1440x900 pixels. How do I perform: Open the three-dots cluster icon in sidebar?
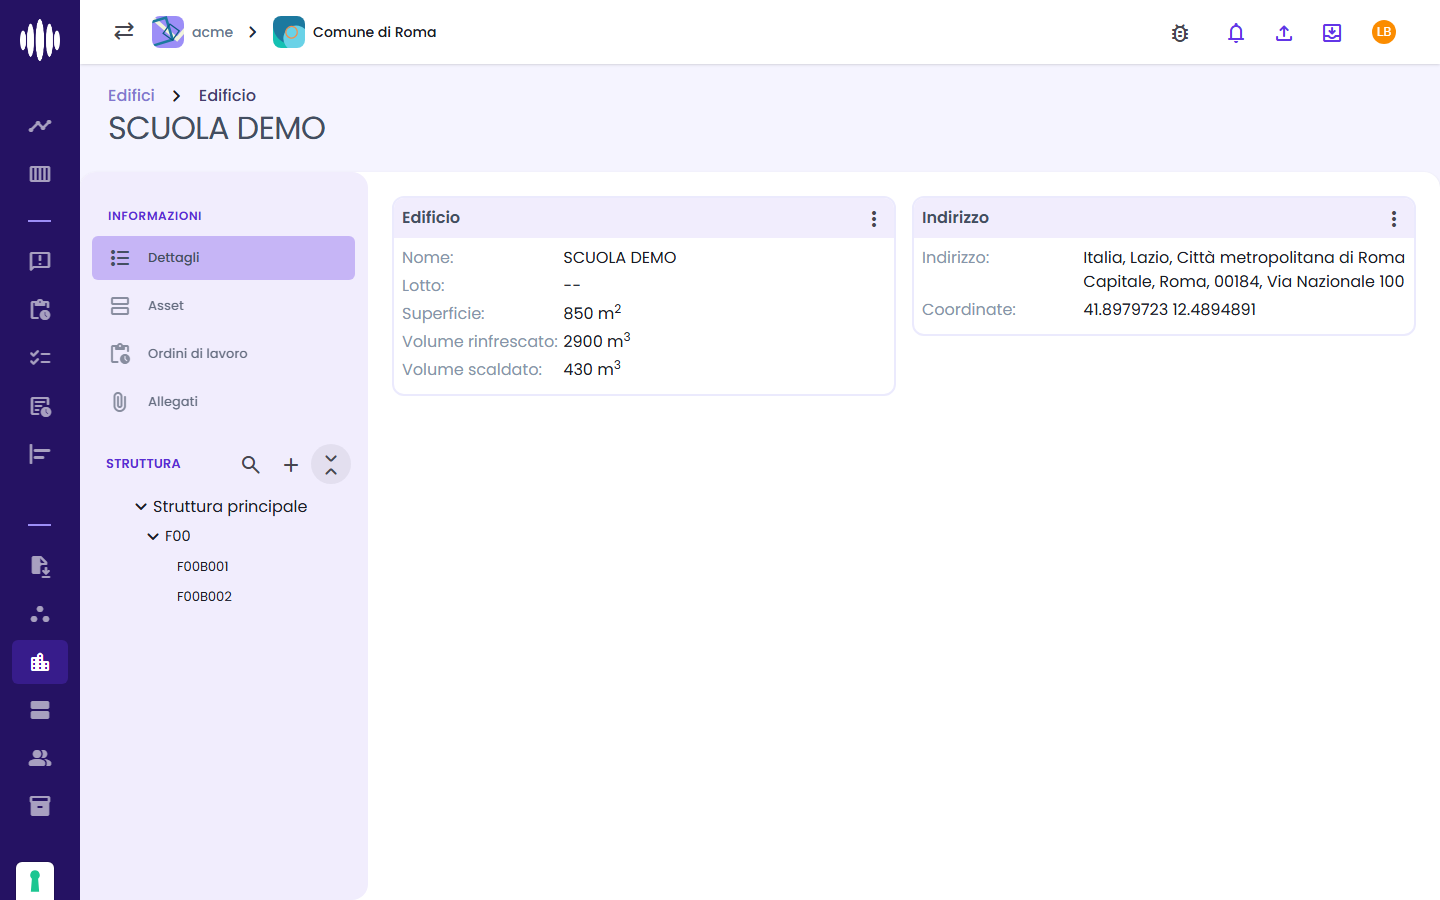40,614
